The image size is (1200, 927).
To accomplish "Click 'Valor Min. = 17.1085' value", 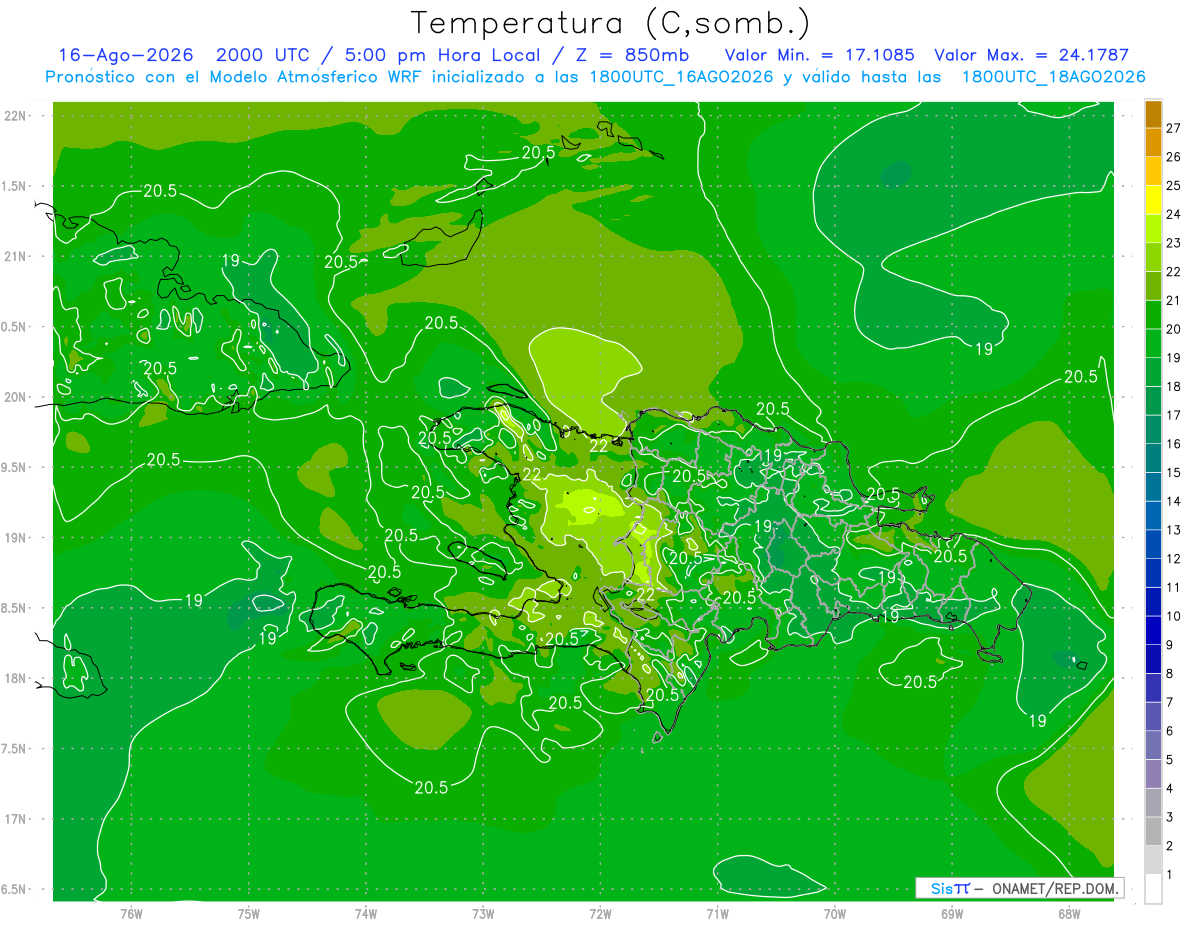I will (x=820, y=55).
